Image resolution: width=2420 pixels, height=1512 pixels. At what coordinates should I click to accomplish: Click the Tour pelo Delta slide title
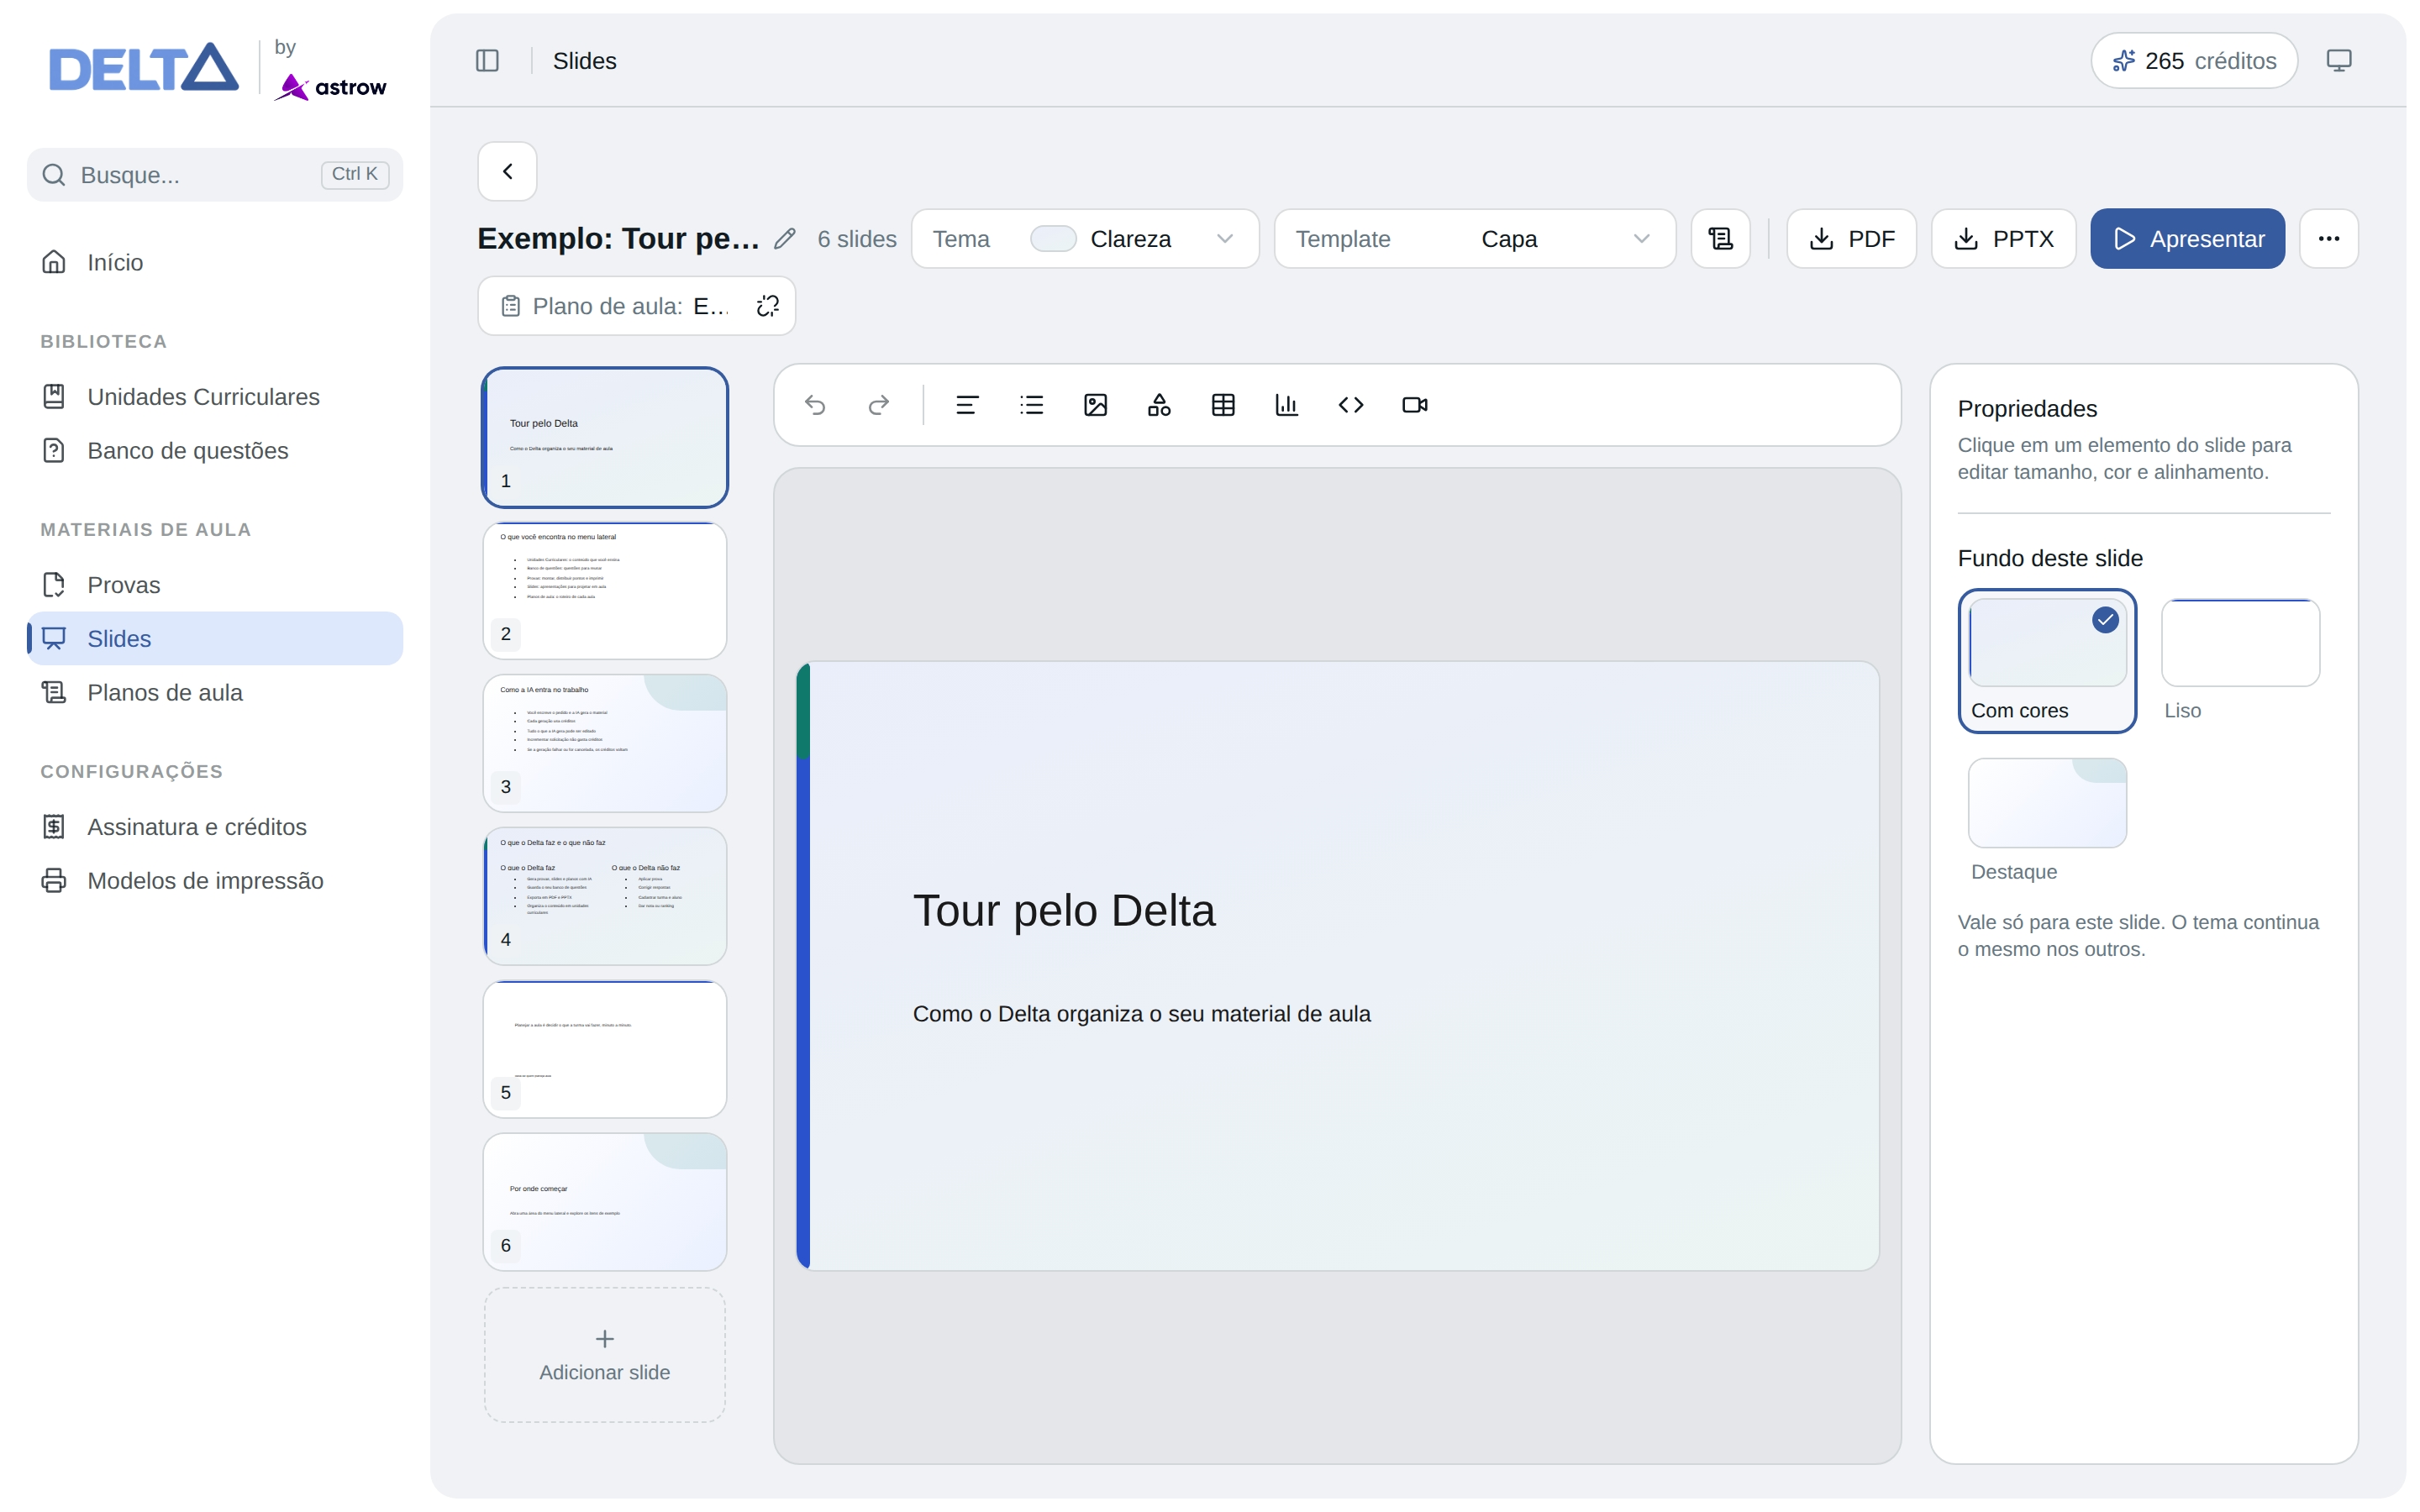(x=1064, y=911)
